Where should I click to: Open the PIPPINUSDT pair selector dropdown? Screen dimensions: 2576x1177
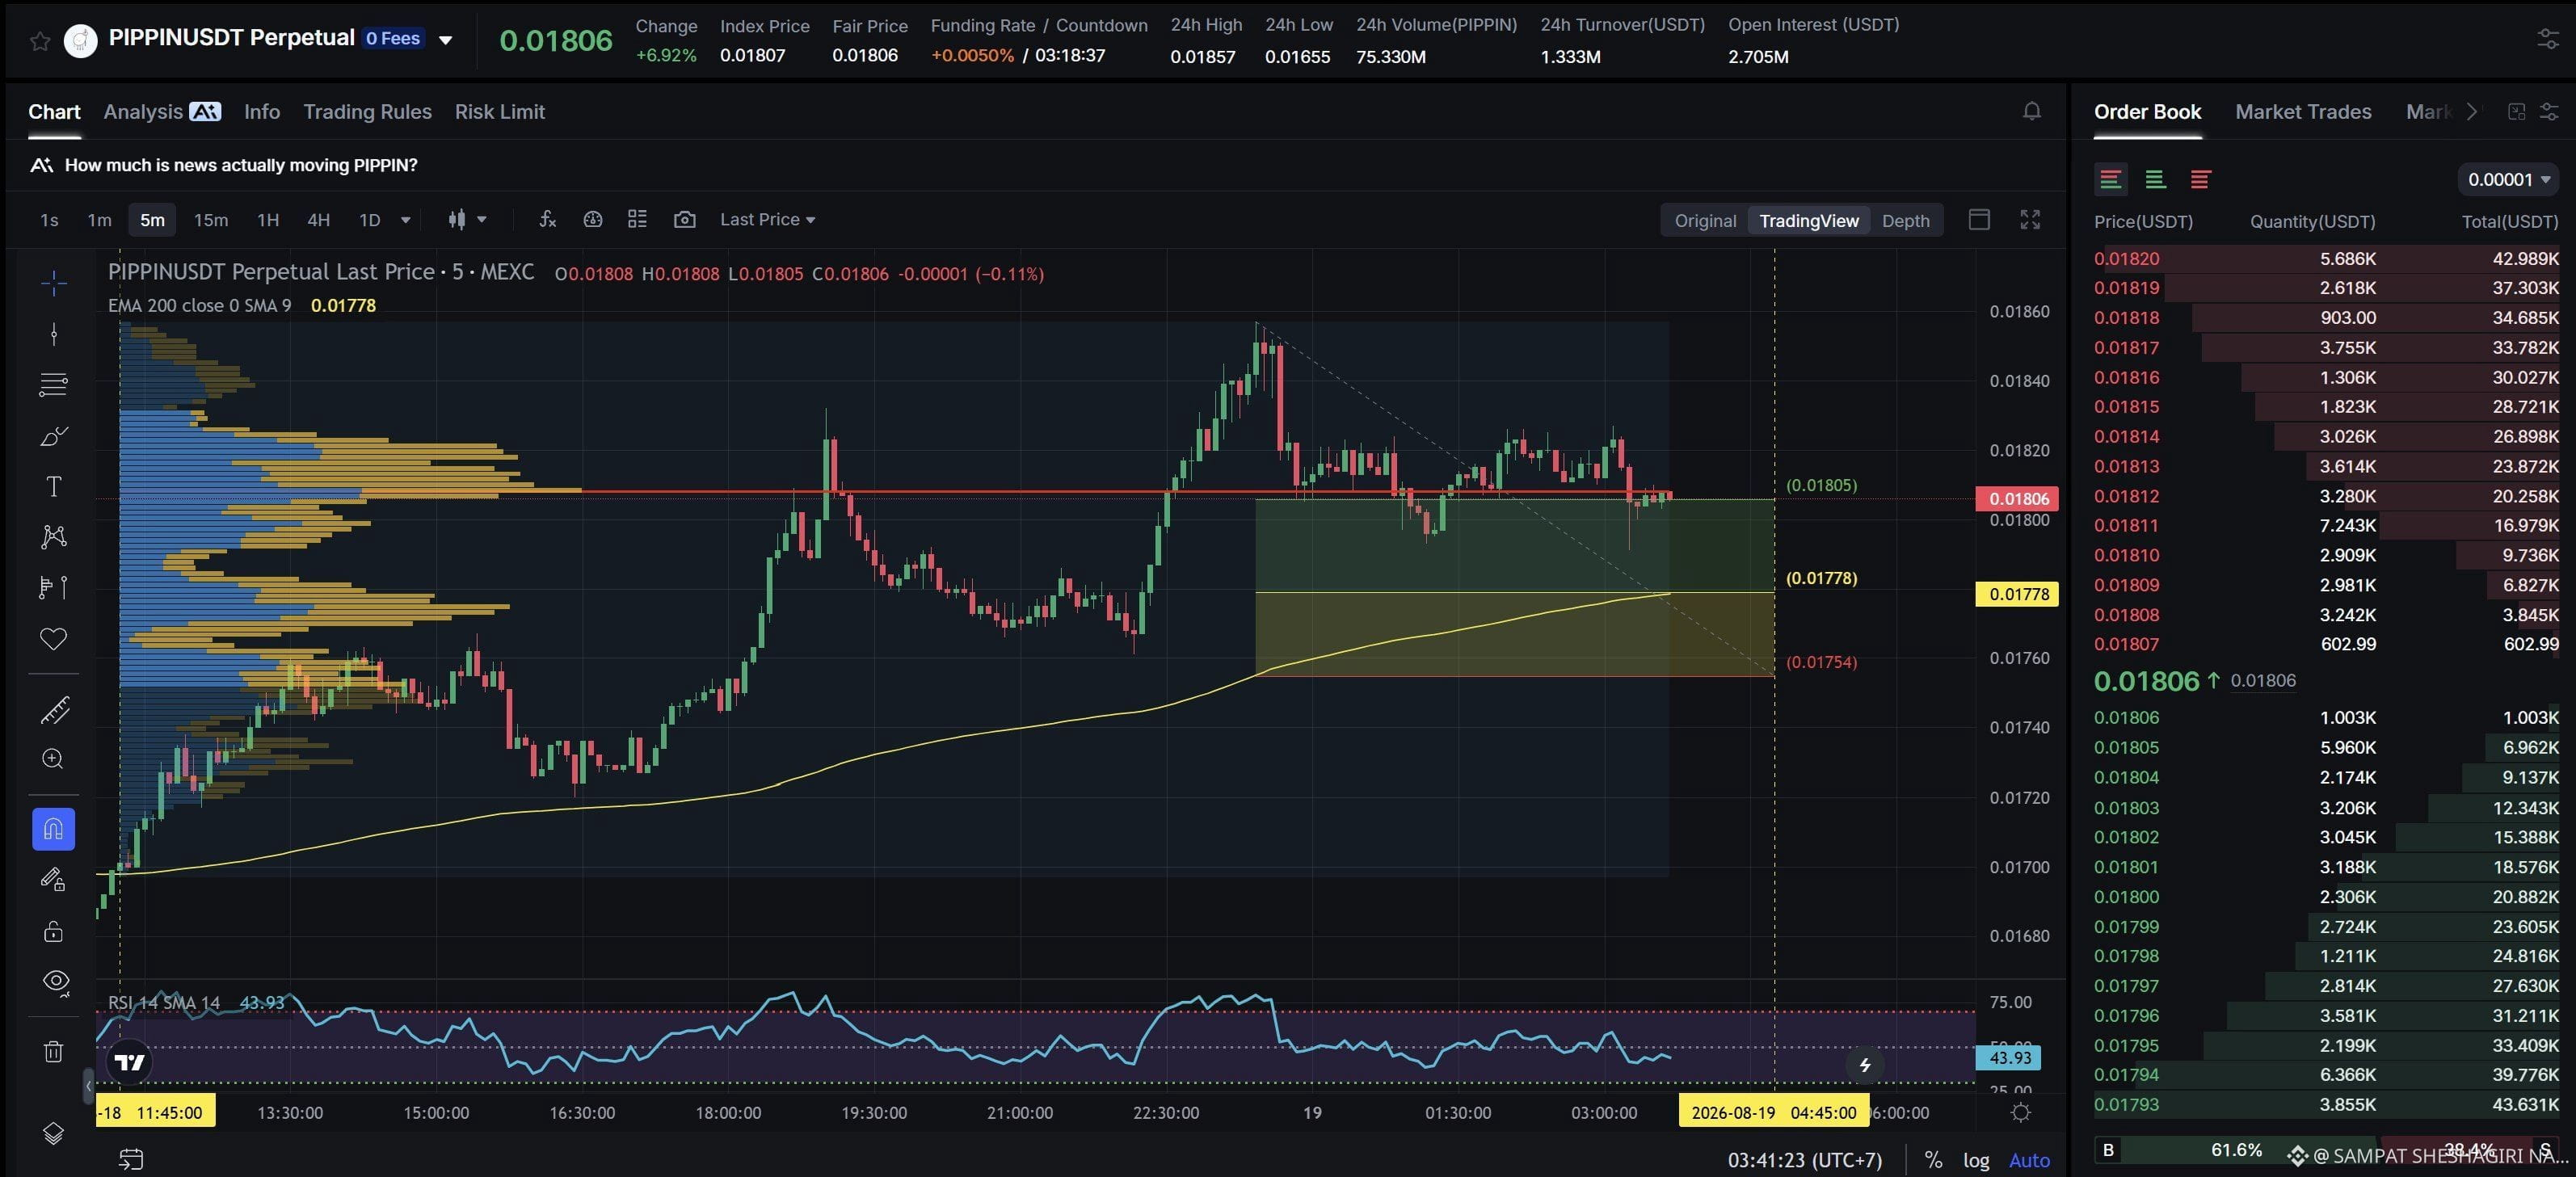(x=446, y=40)
